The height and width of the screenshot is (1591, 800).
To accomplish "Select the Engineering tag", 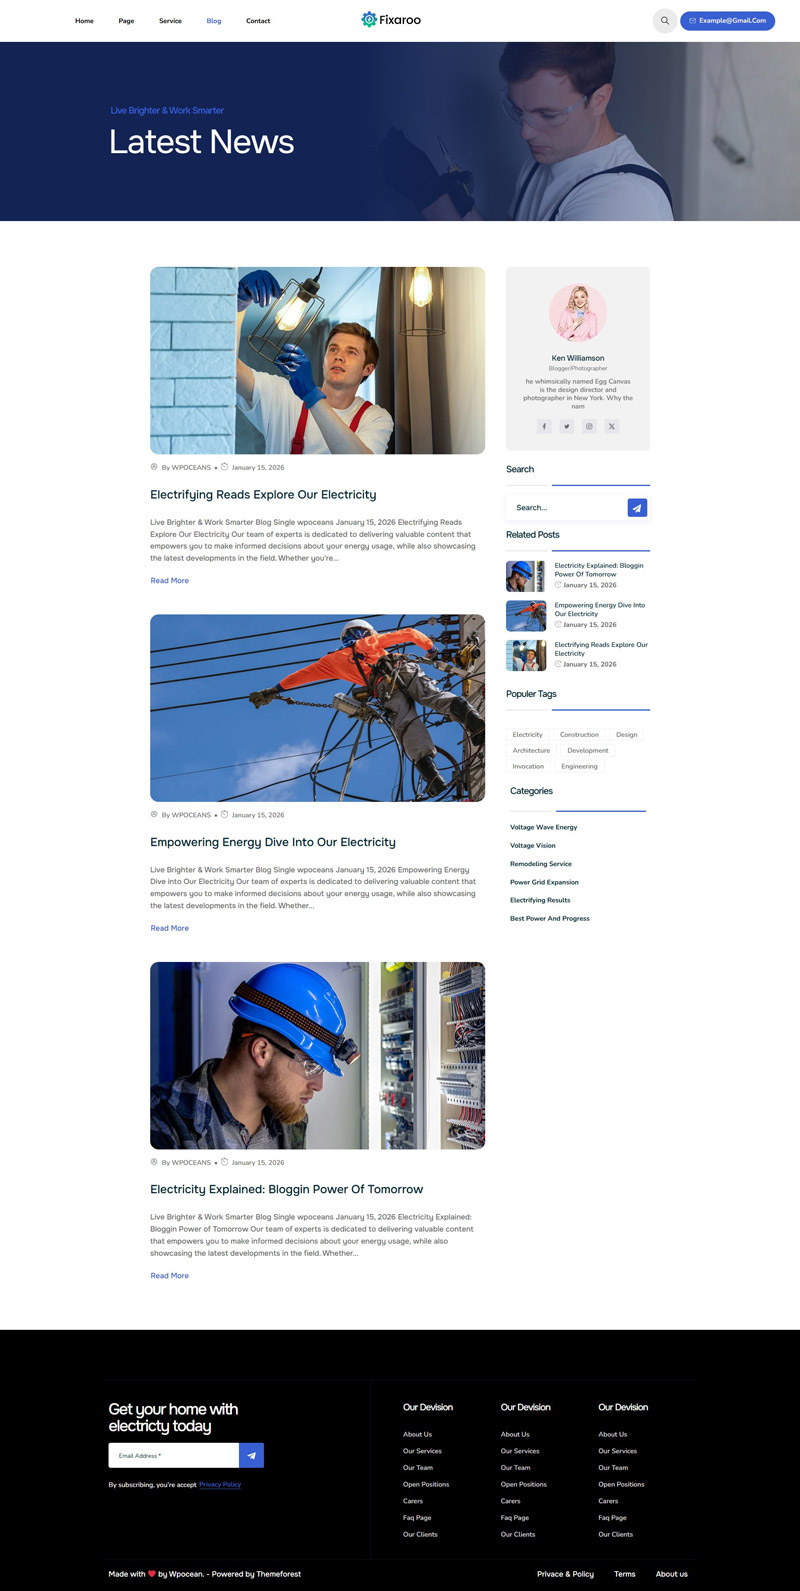I will click(579, 767).
